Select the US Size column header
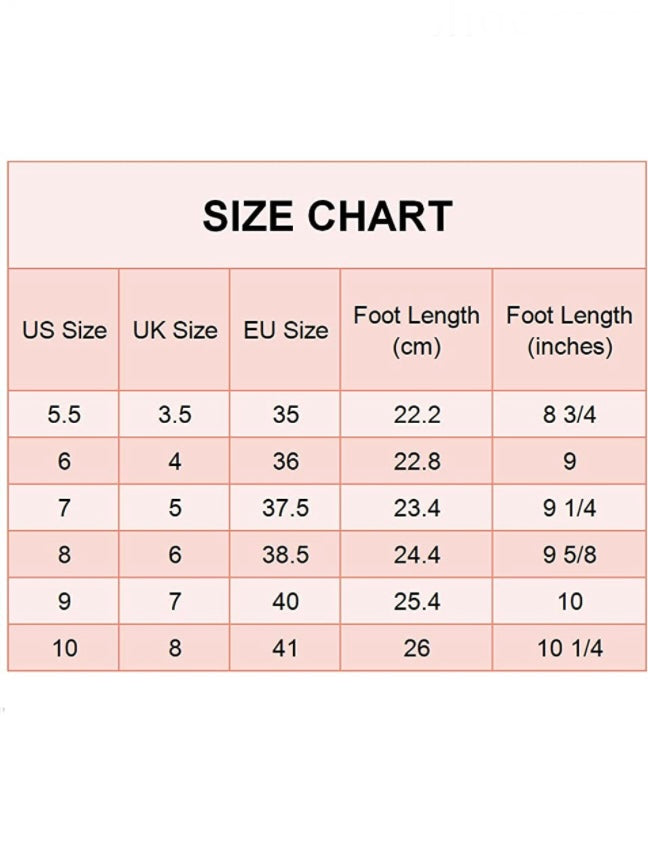The image size is (648, 864). [64, 330]
